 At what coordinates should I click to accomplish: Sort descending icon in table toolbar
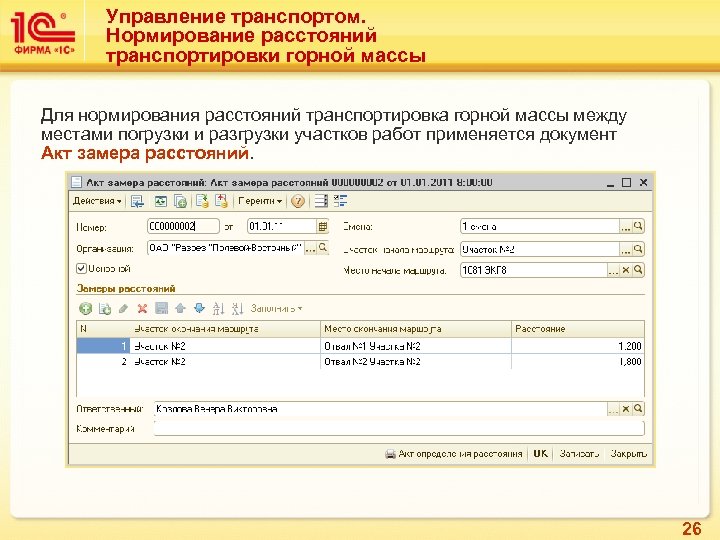tap(237, 309)
